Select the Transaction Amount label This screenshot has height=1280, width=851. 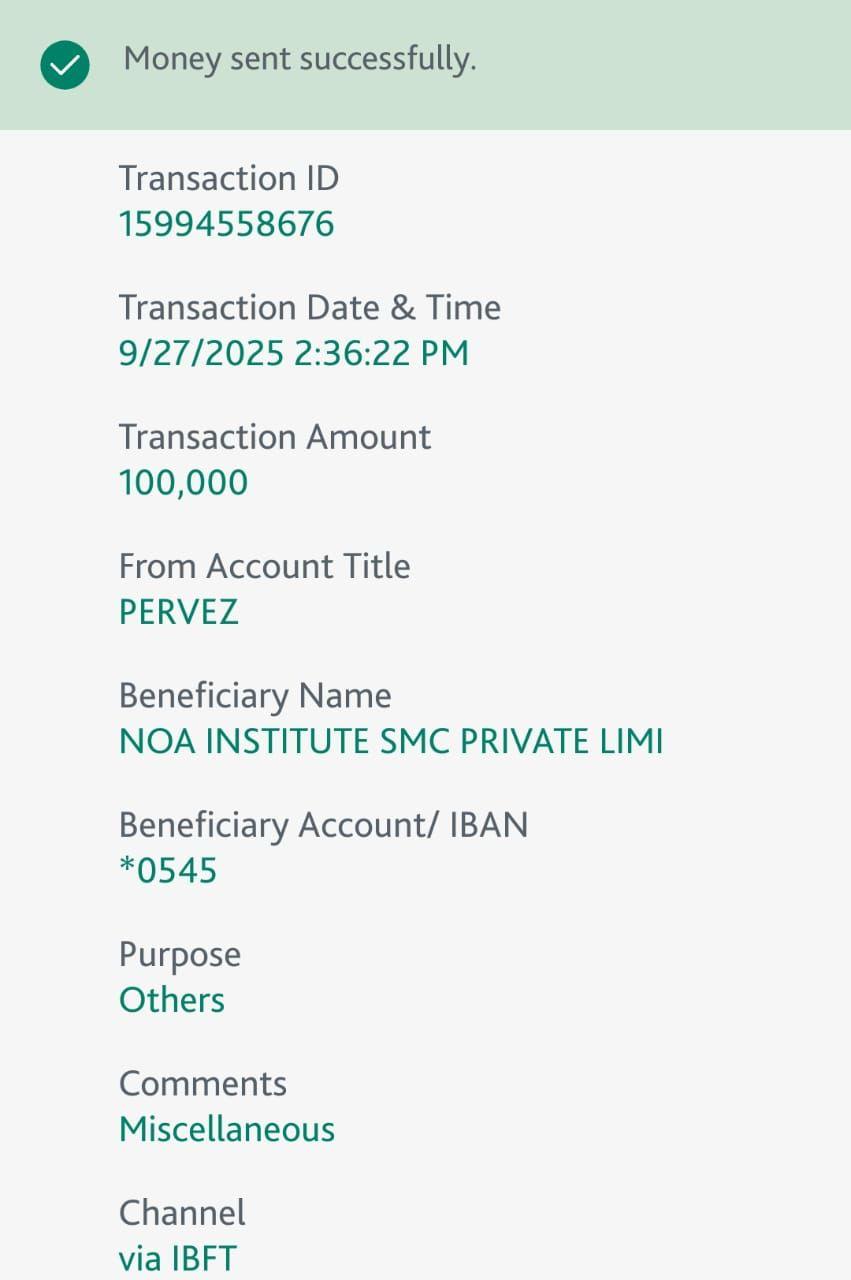pyautogui.click(x=275, y=437)
